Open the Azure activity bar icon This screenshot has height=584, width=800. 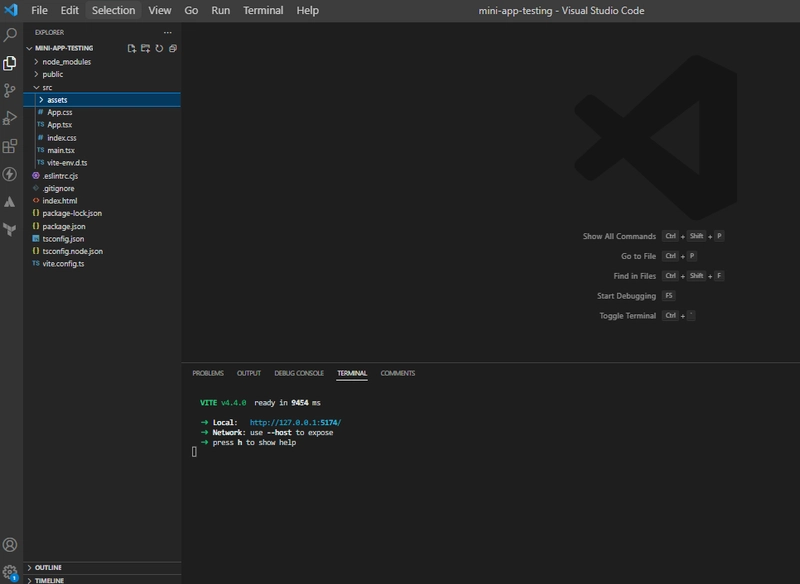(x=10, y=202)
